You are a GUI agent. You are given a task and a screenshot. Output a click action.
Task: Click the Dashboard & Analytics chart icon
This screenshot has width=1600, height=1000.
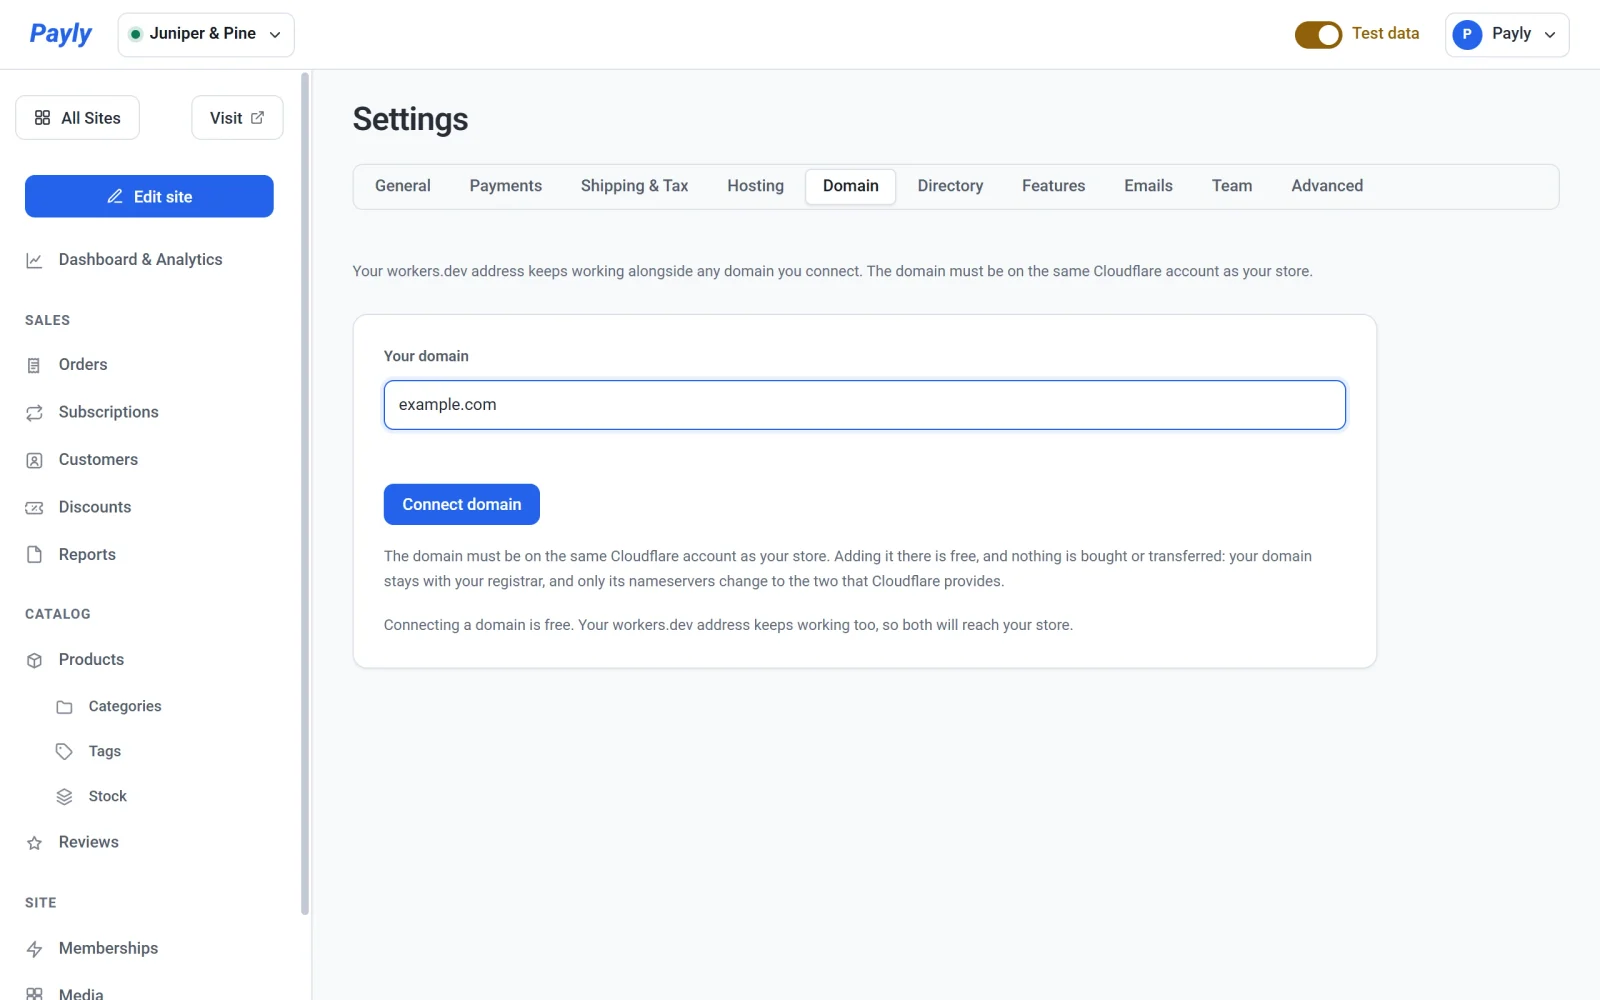click(34, 260)
